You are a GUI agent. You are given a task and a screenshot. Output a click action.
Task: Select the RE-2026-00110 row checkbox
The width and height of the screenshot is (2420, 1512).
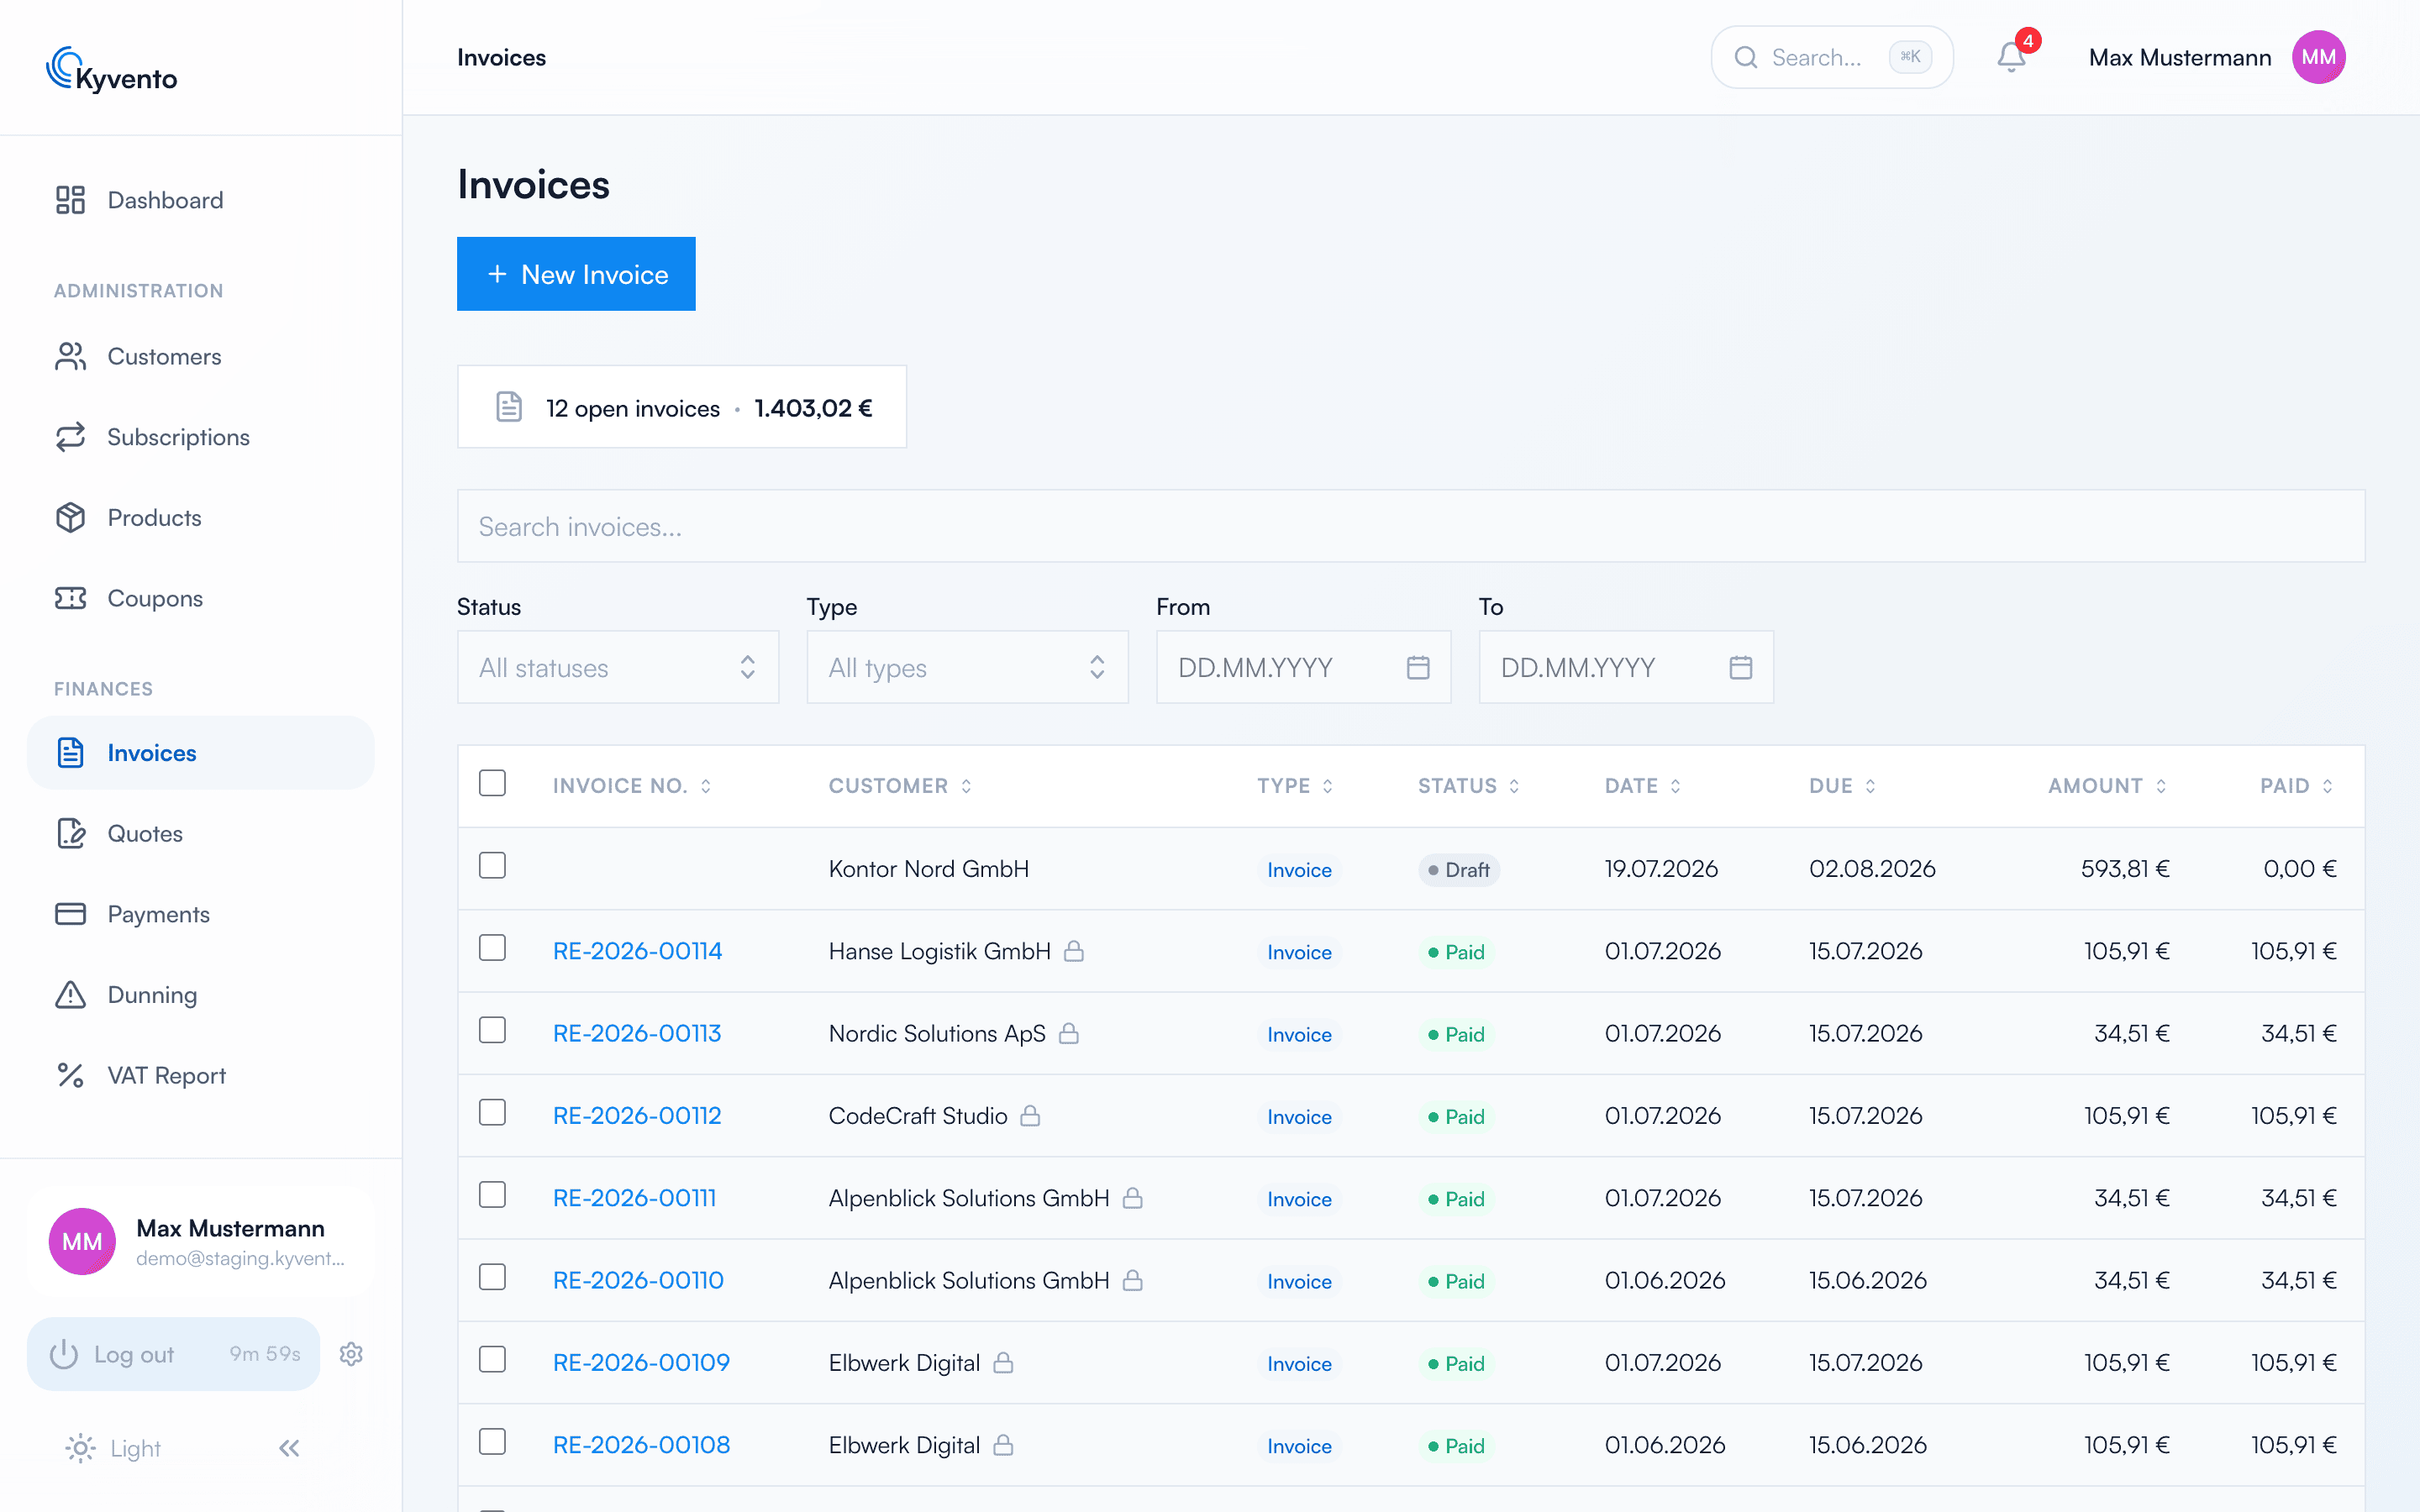click(492, 1277)
